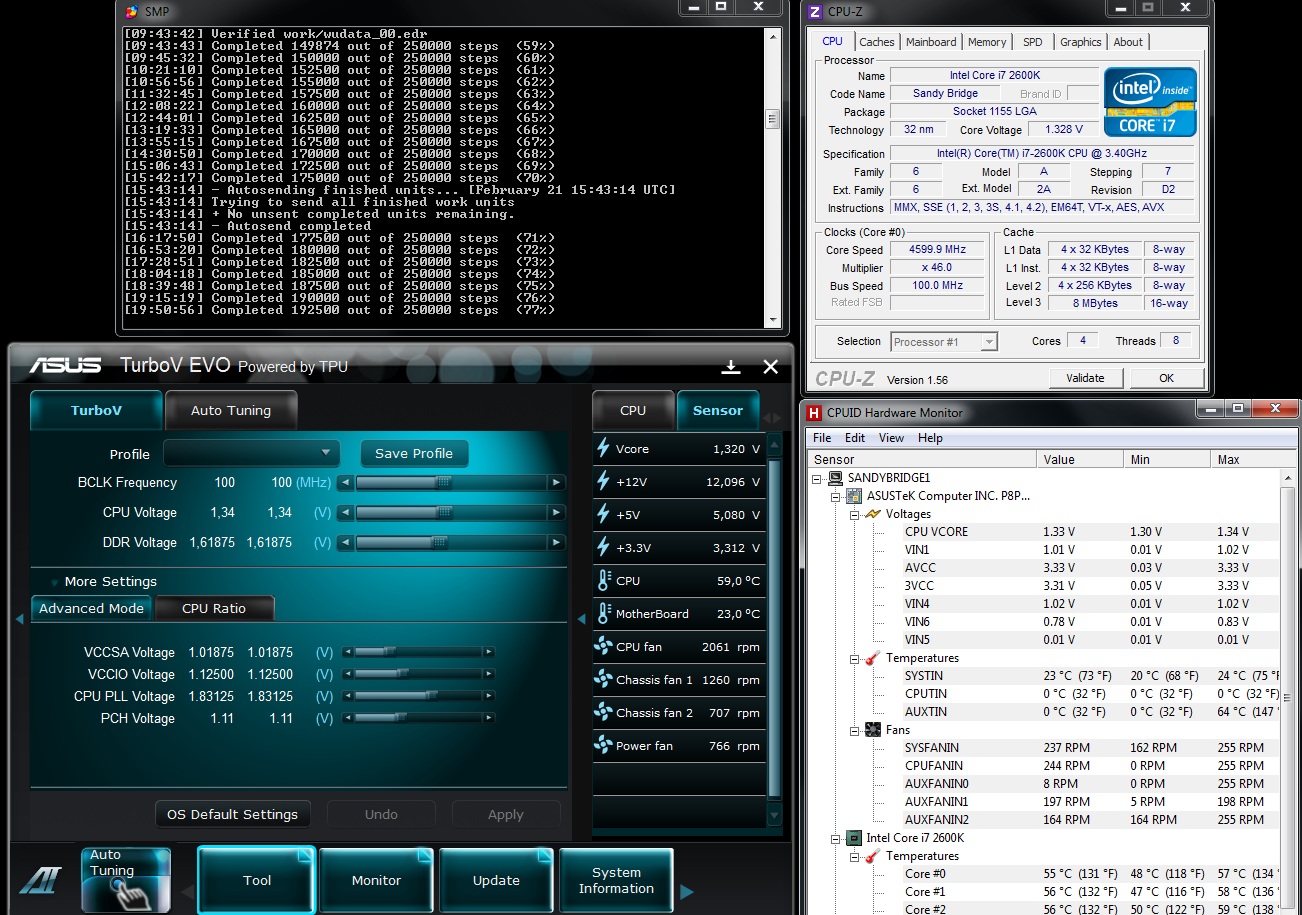Screen dimensions: 1302x915
Task: Click the ASUSTeK motherboard icon in Hardware Monitor
Action: coord(855,496)
